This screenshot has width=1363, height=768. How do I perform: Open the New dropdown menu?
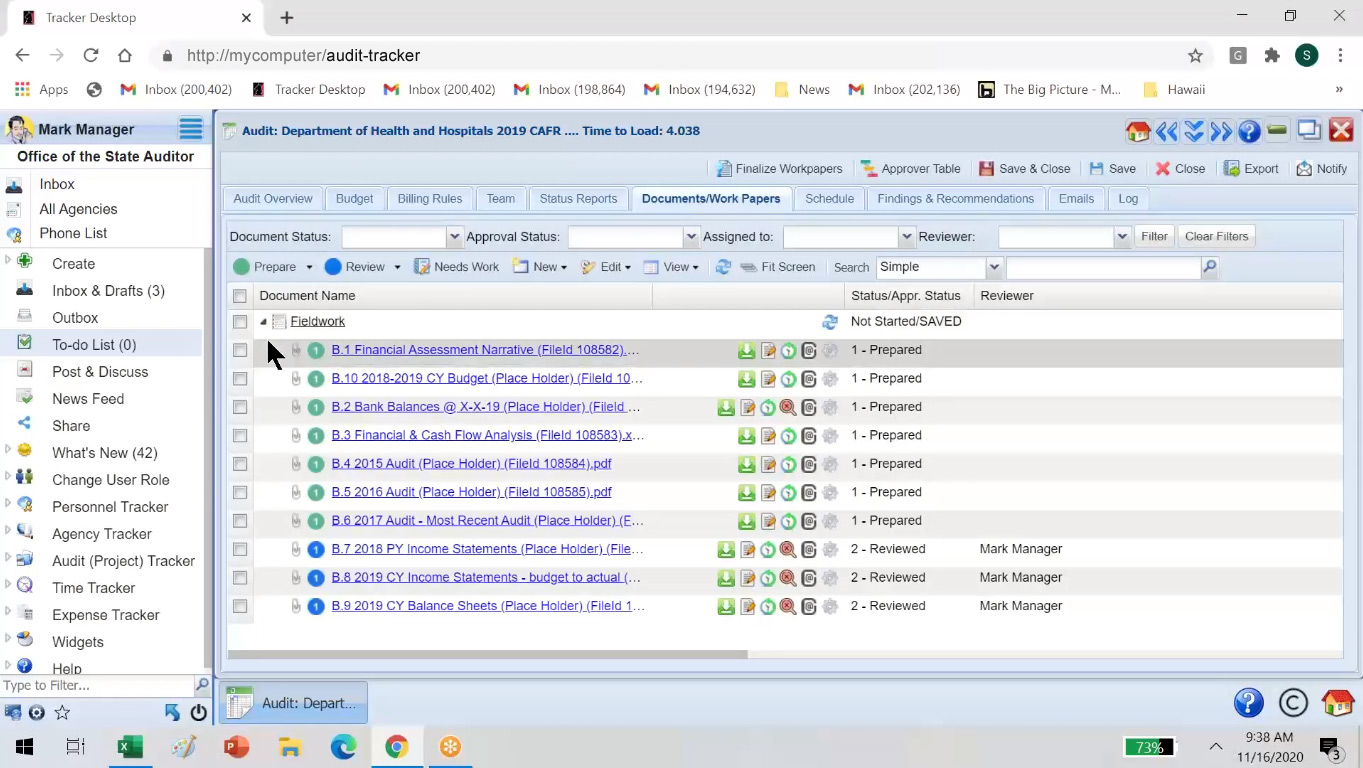point(540,267)
